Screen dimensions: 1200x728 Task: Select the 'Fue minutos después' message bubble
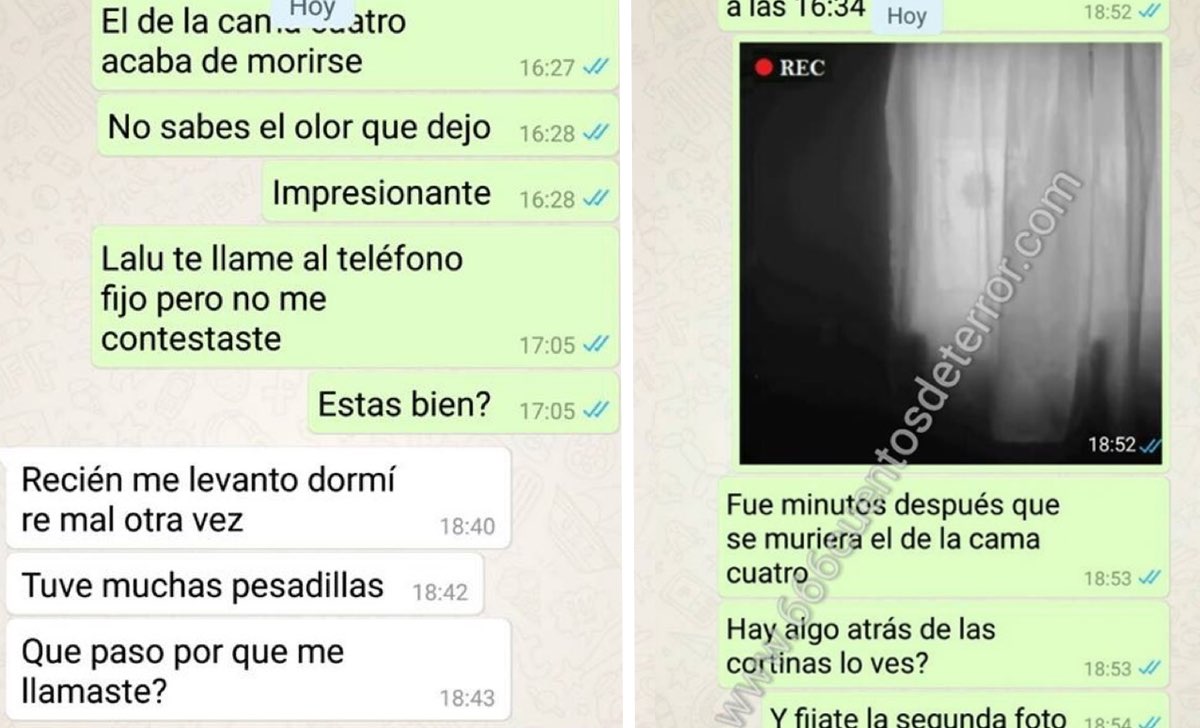944,538
